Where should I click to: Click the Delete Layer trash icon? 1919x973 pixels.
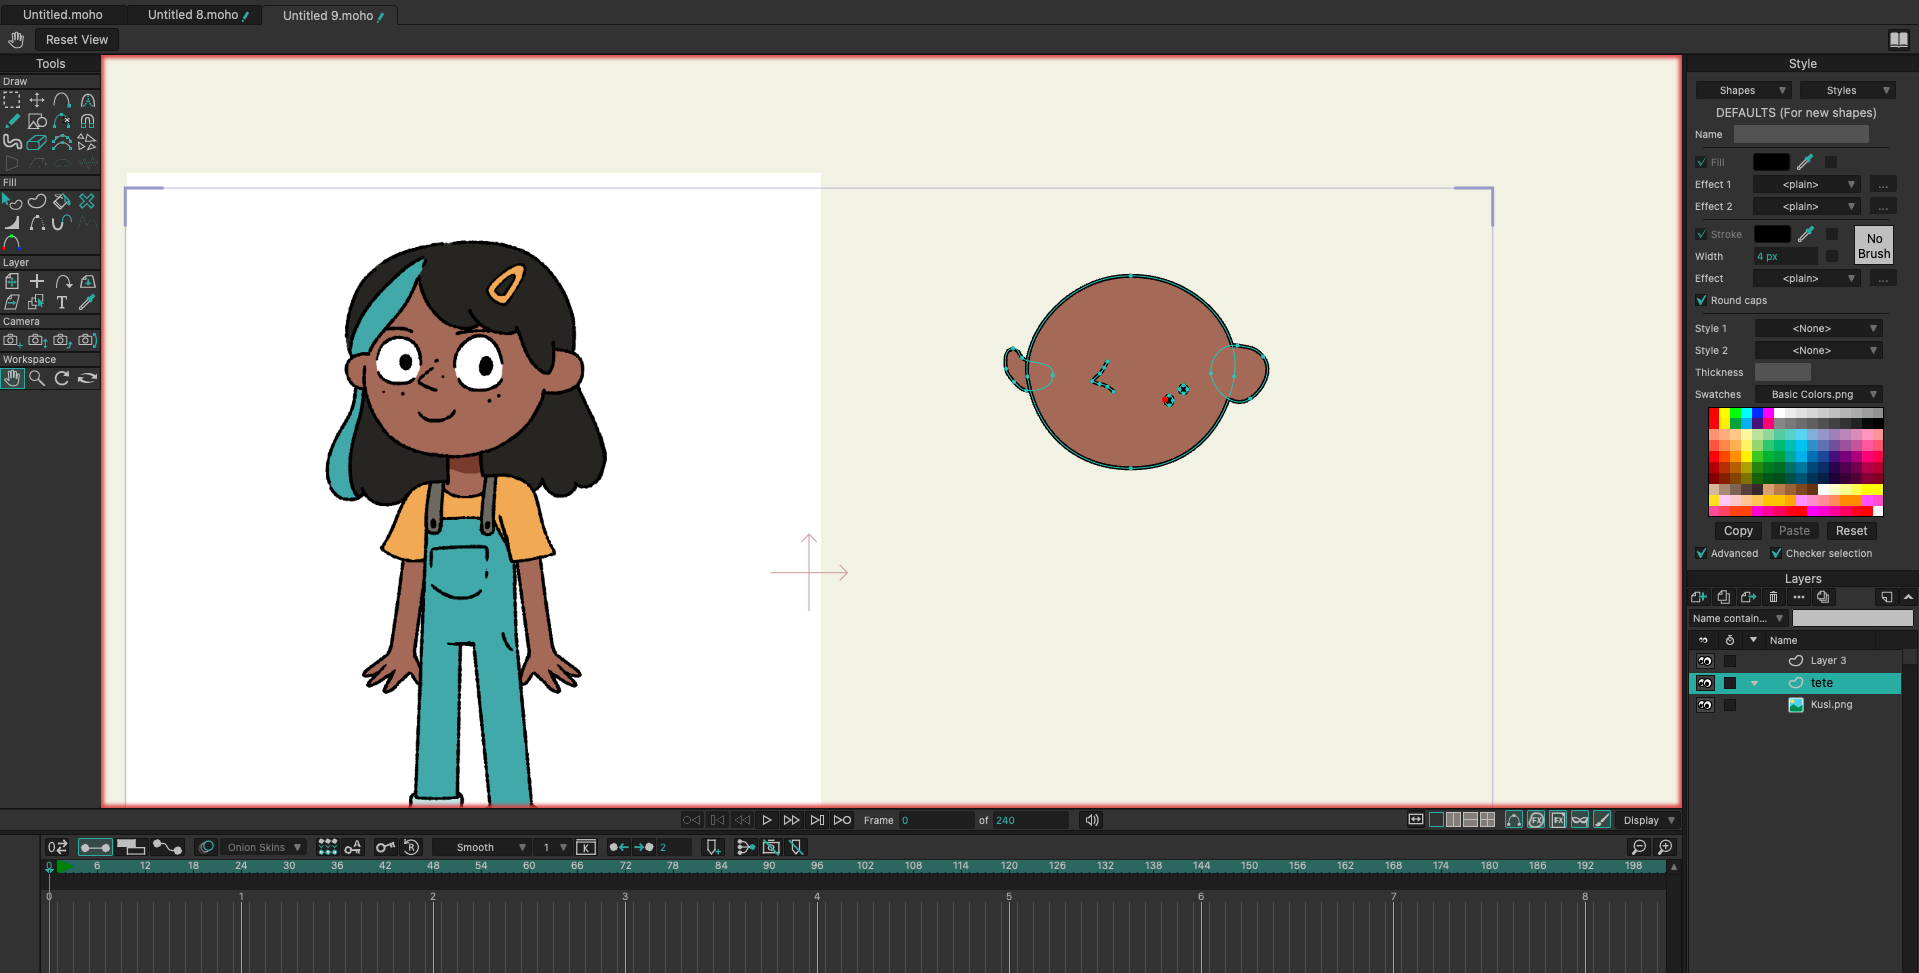pos(1773,597)
